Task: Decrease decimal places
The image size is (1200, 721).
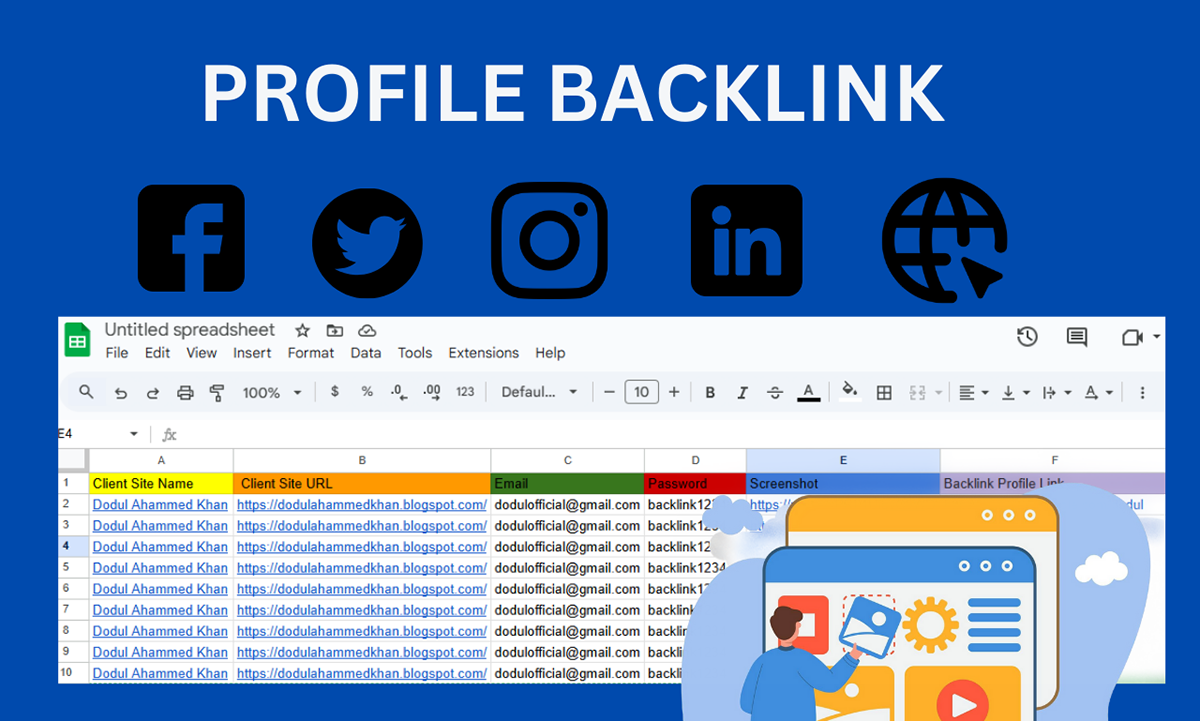Action: point(398,392)
